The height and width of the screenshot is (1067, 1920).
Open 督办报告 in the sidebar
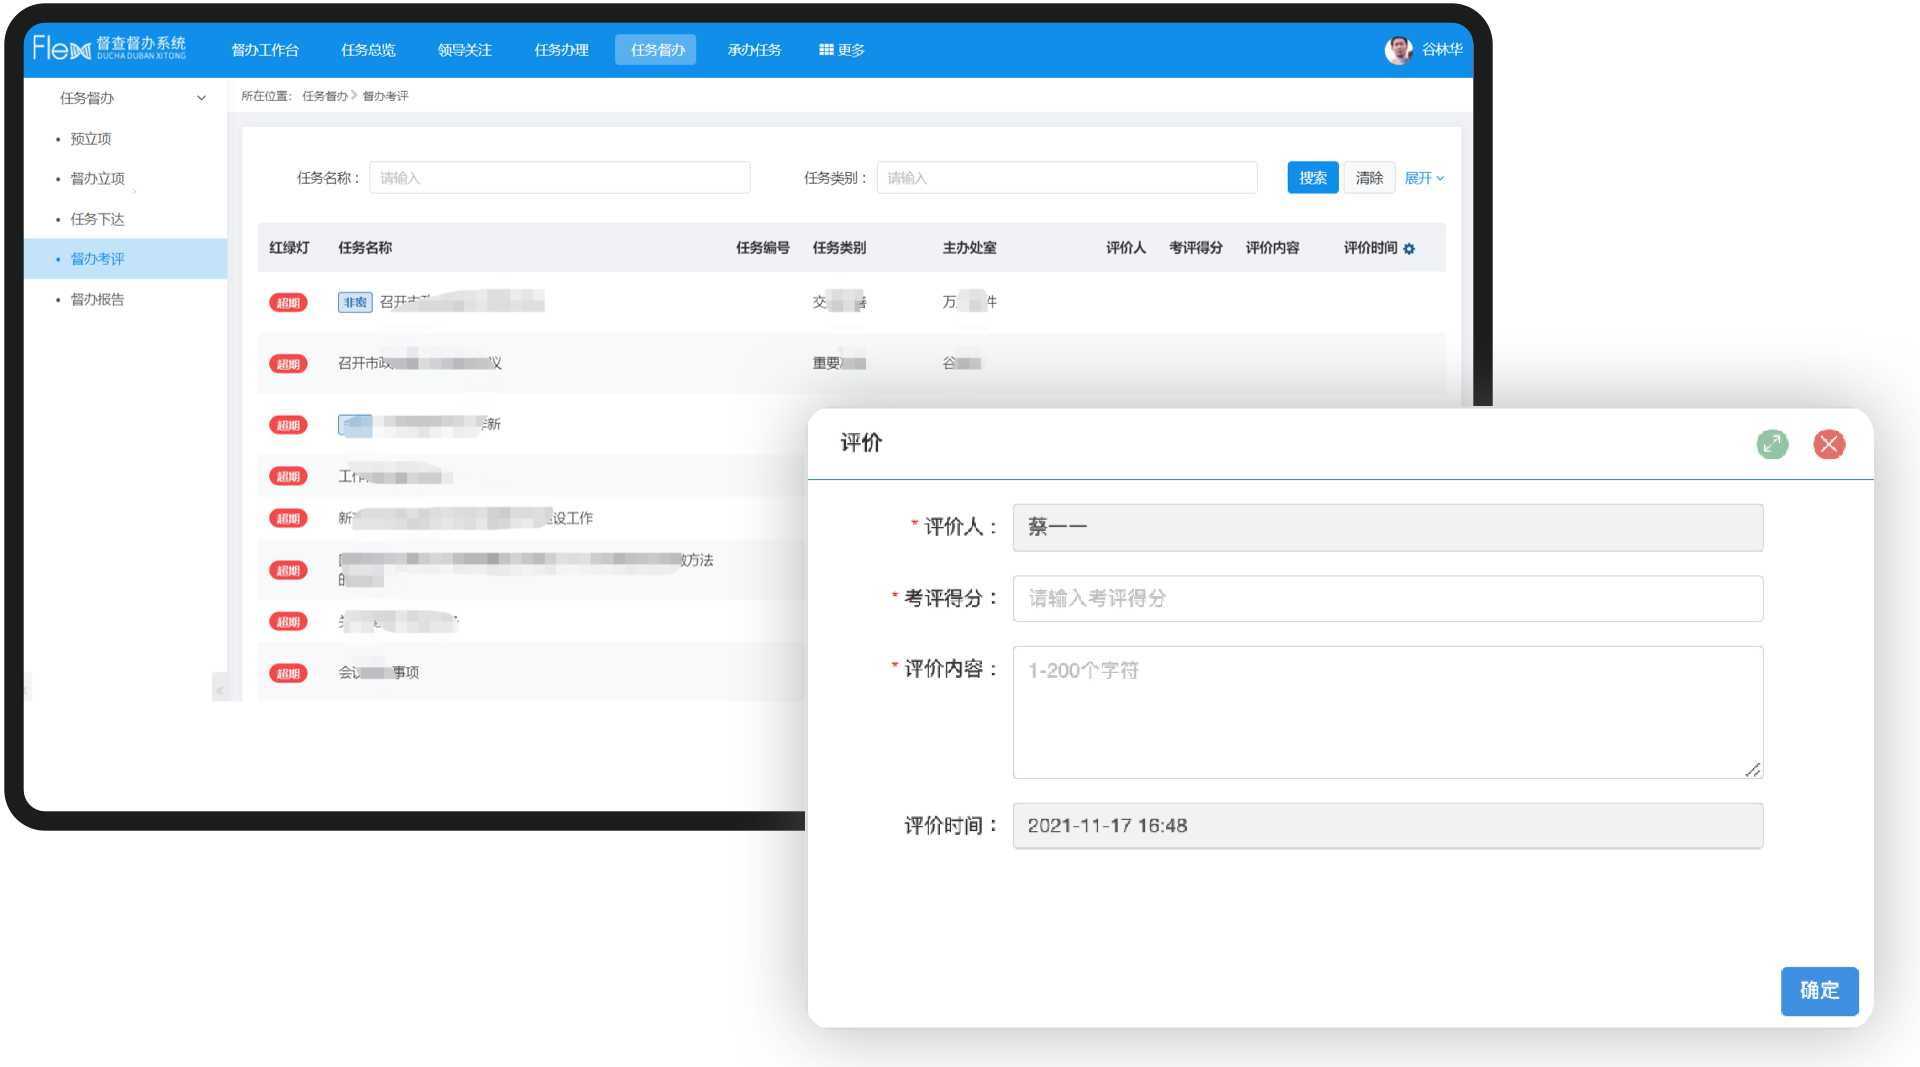coord(97,299)
